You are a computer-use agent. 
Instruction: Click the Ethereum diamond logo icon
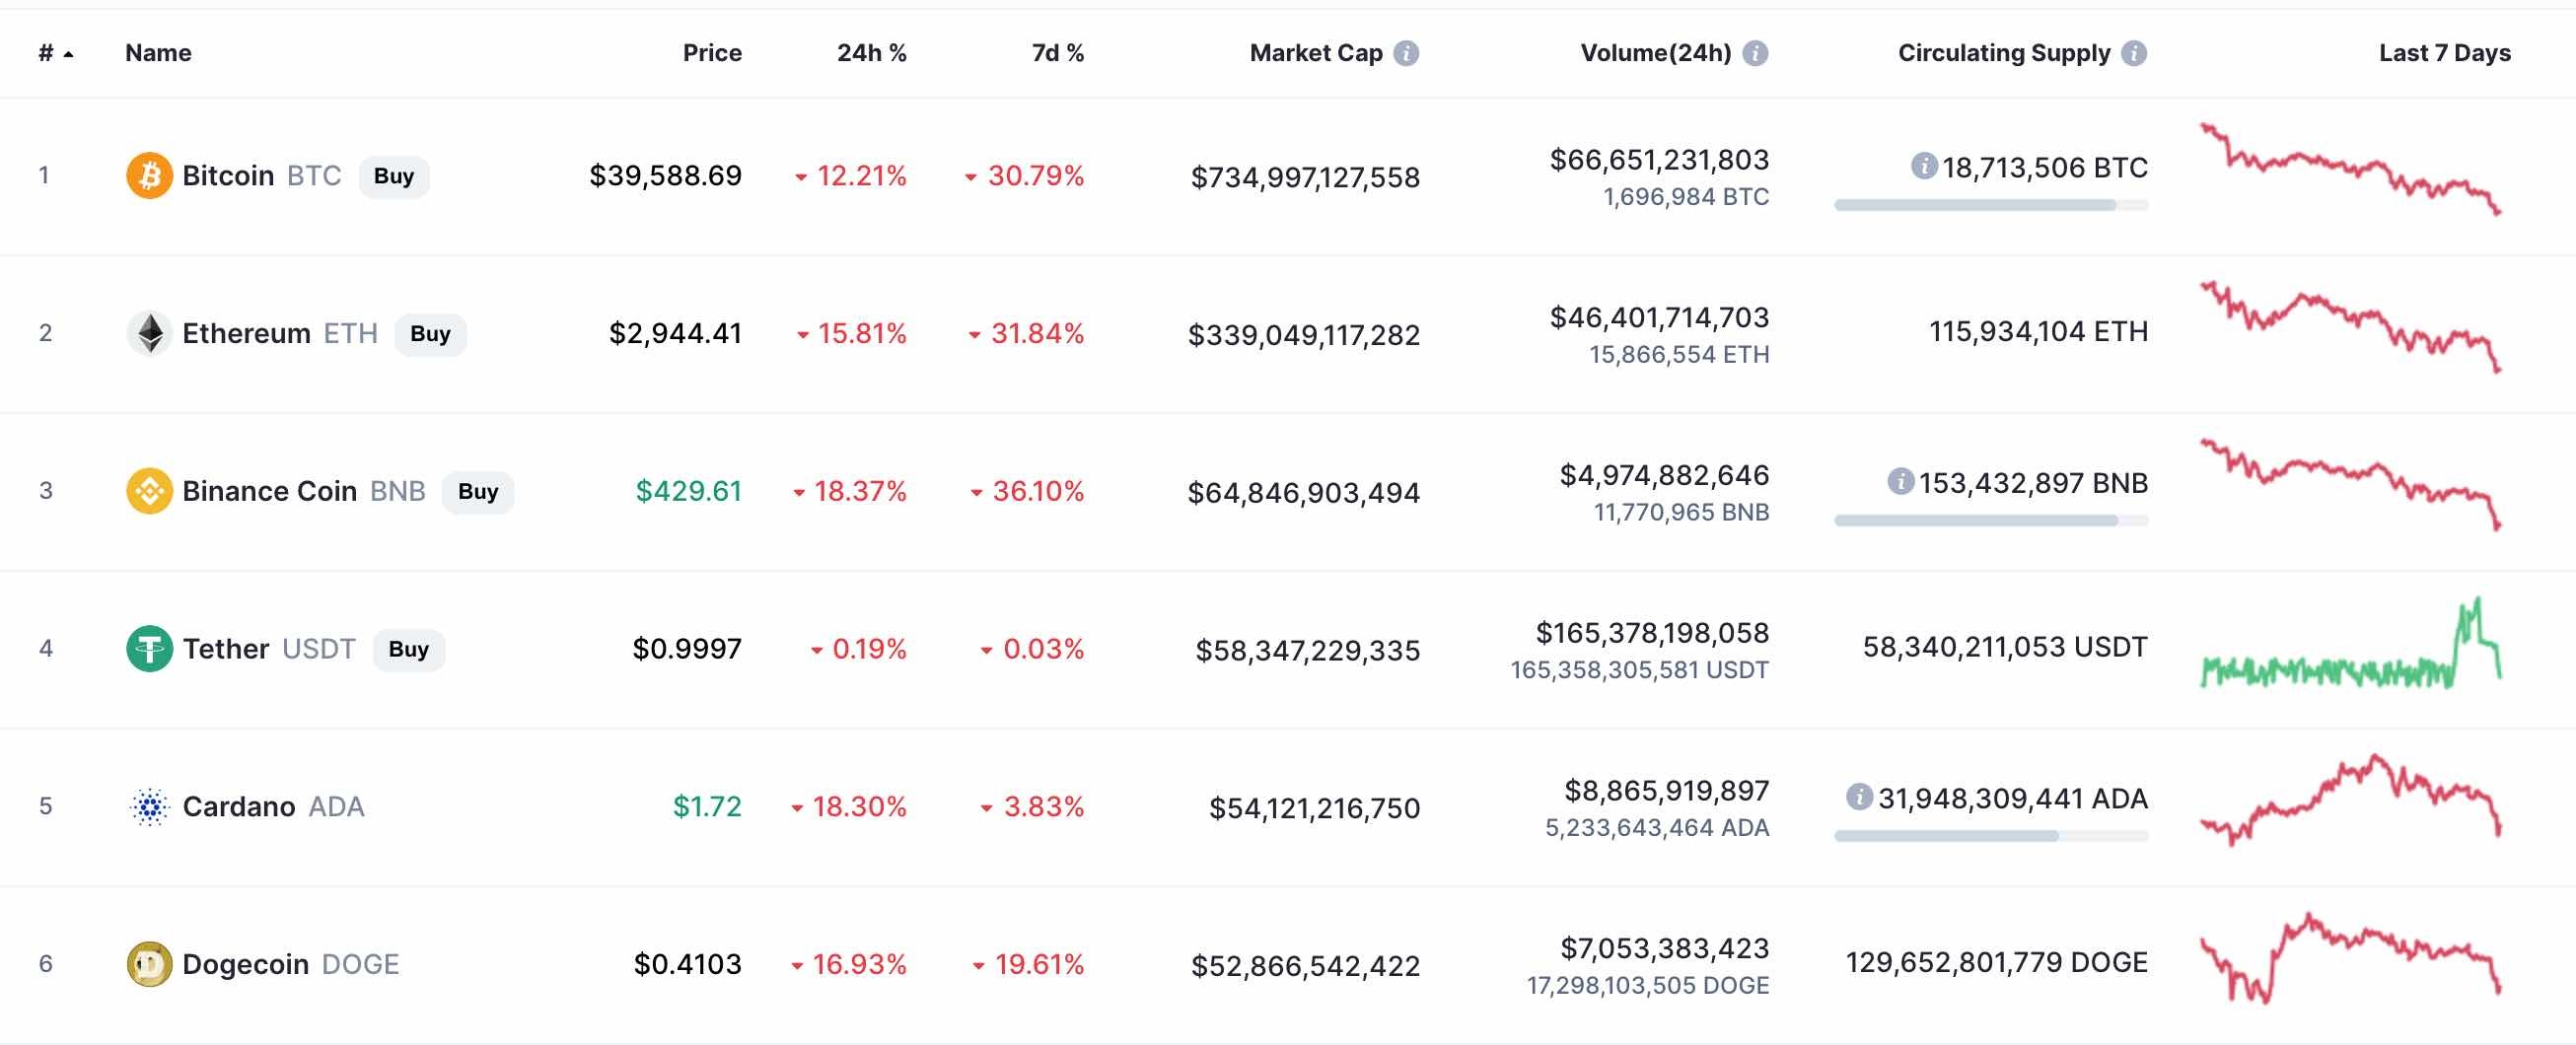click(x=150, y=333)
